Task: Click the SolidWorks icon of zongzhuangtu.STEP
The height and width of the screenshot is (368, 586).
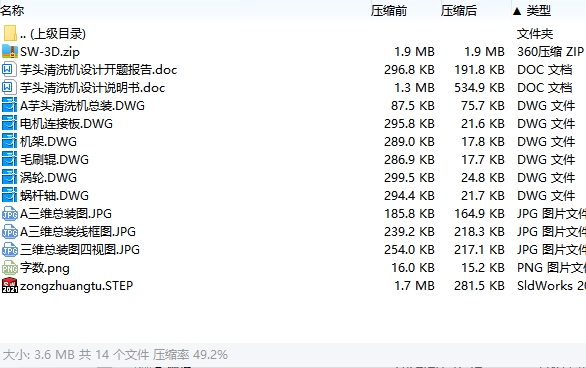Action: [x=10, y=285]
